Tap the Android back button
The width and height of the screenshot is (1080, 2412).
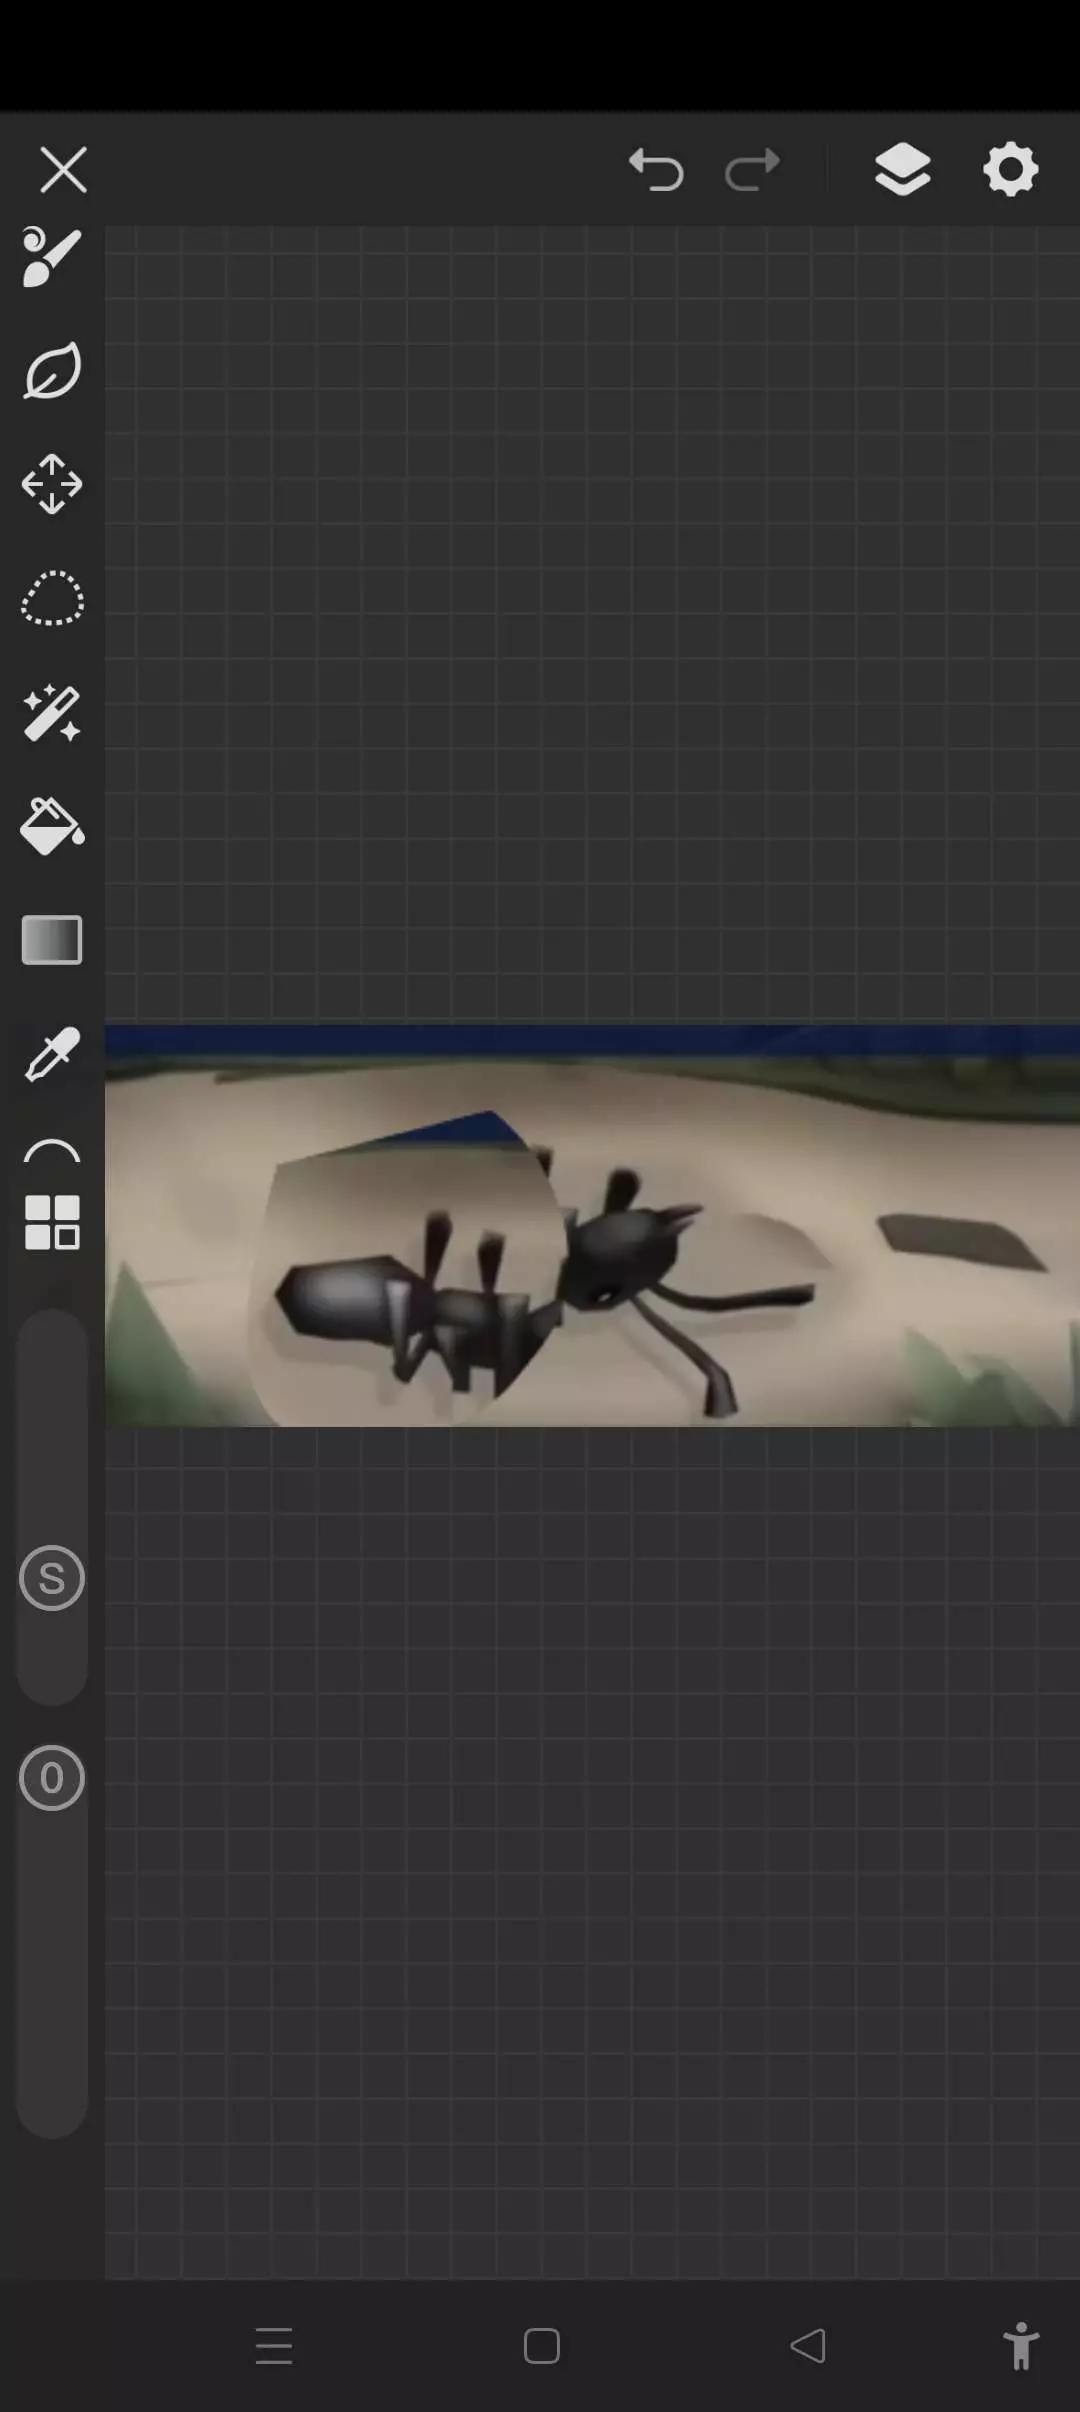pyautogui.click(x=808, y=2346)
